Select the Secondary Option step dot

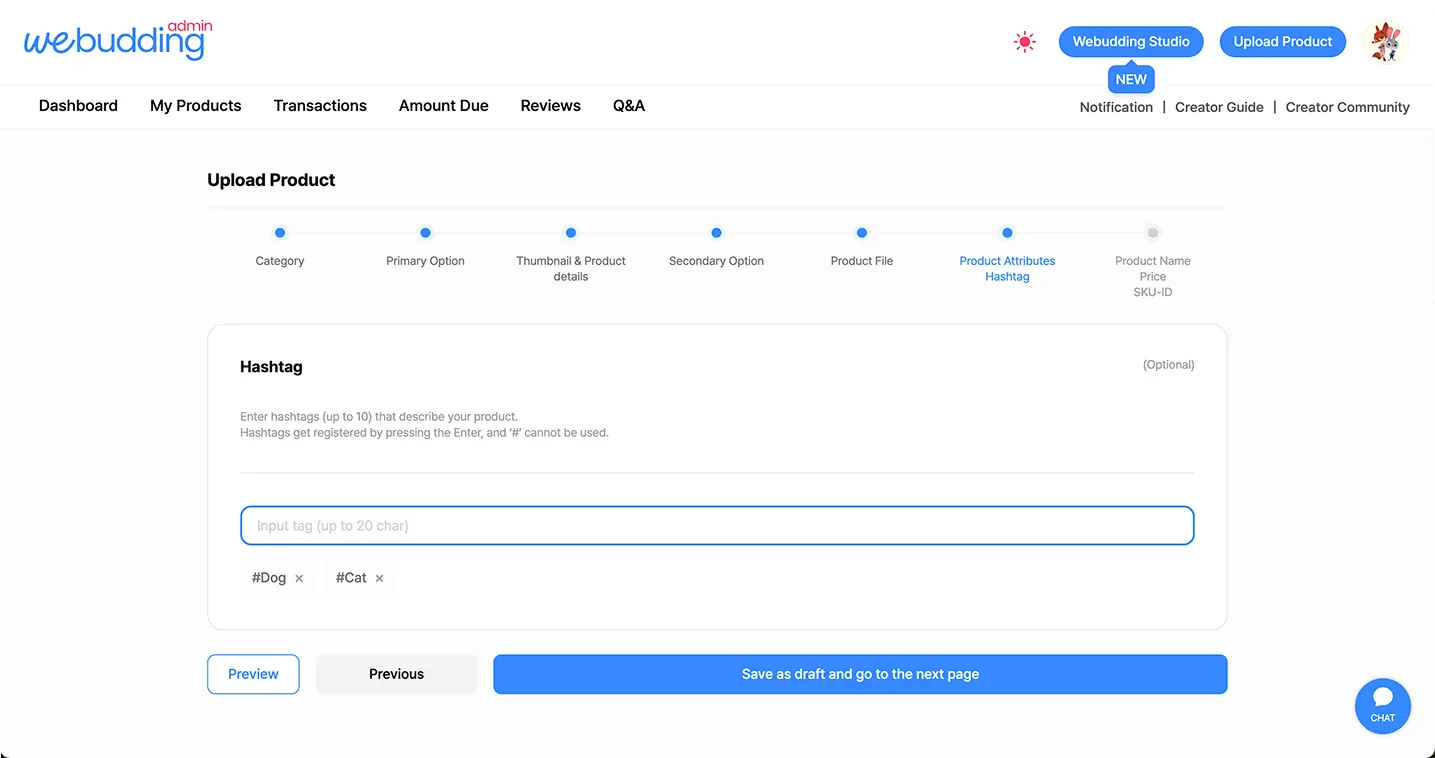pyautogui.click(x=716, y=233)
